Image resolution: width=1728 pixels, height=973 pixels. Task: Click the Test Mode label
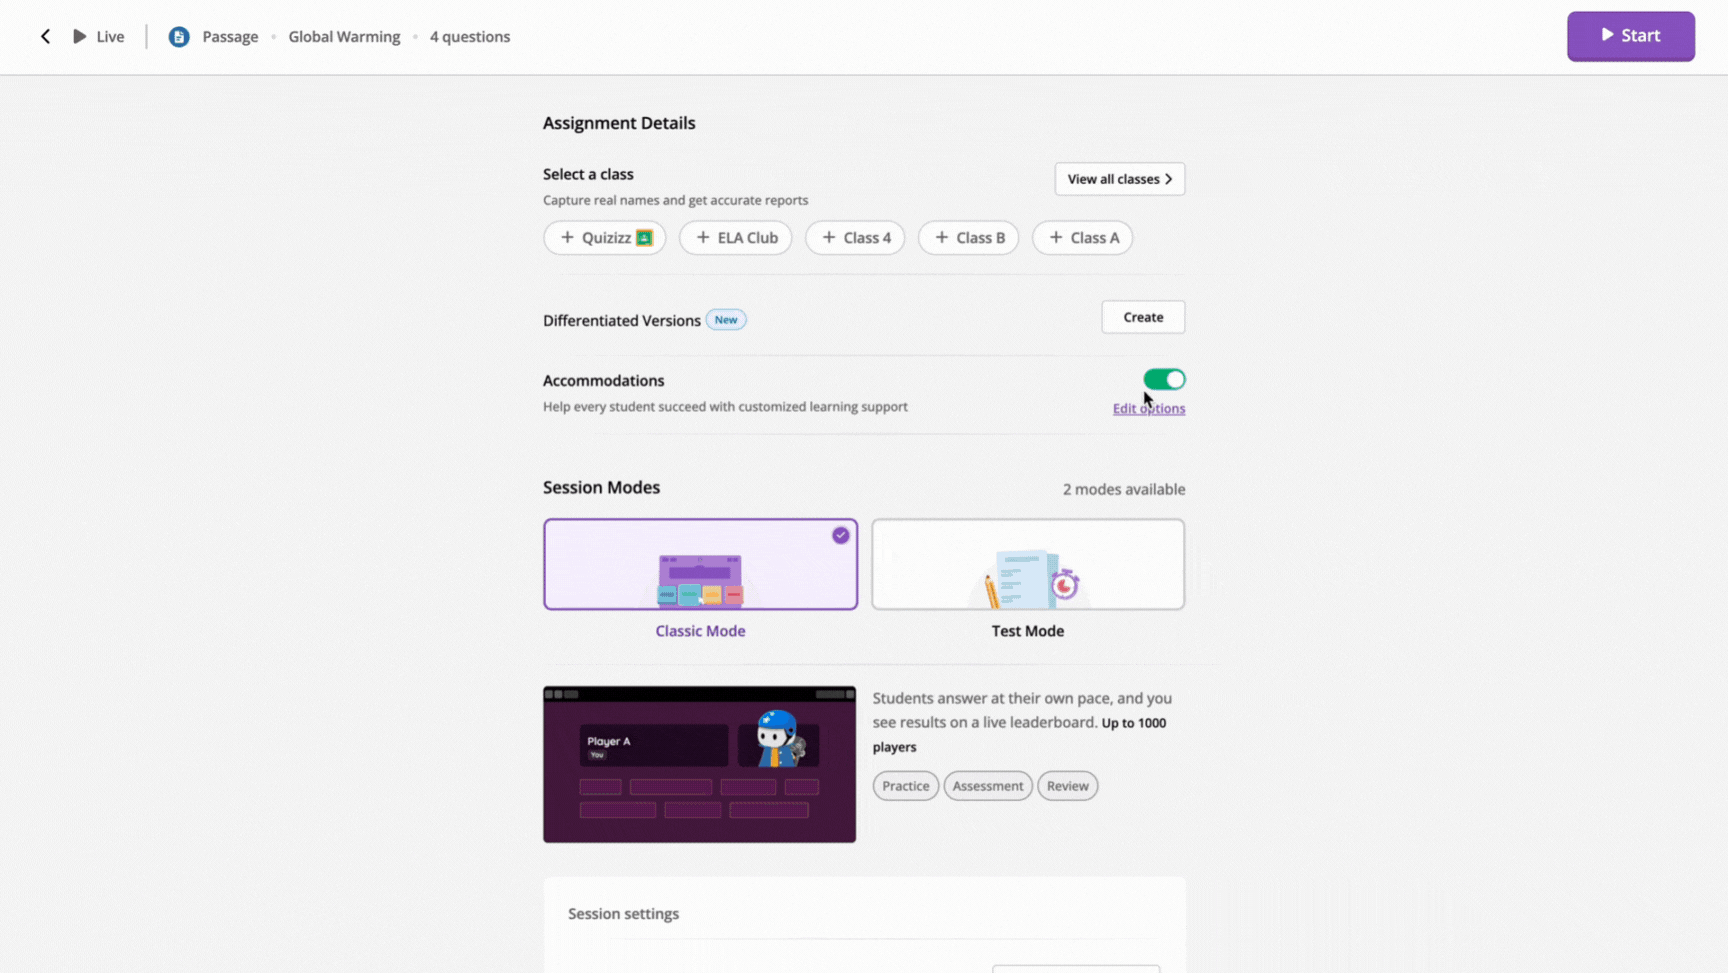[x=1028, y=631]
